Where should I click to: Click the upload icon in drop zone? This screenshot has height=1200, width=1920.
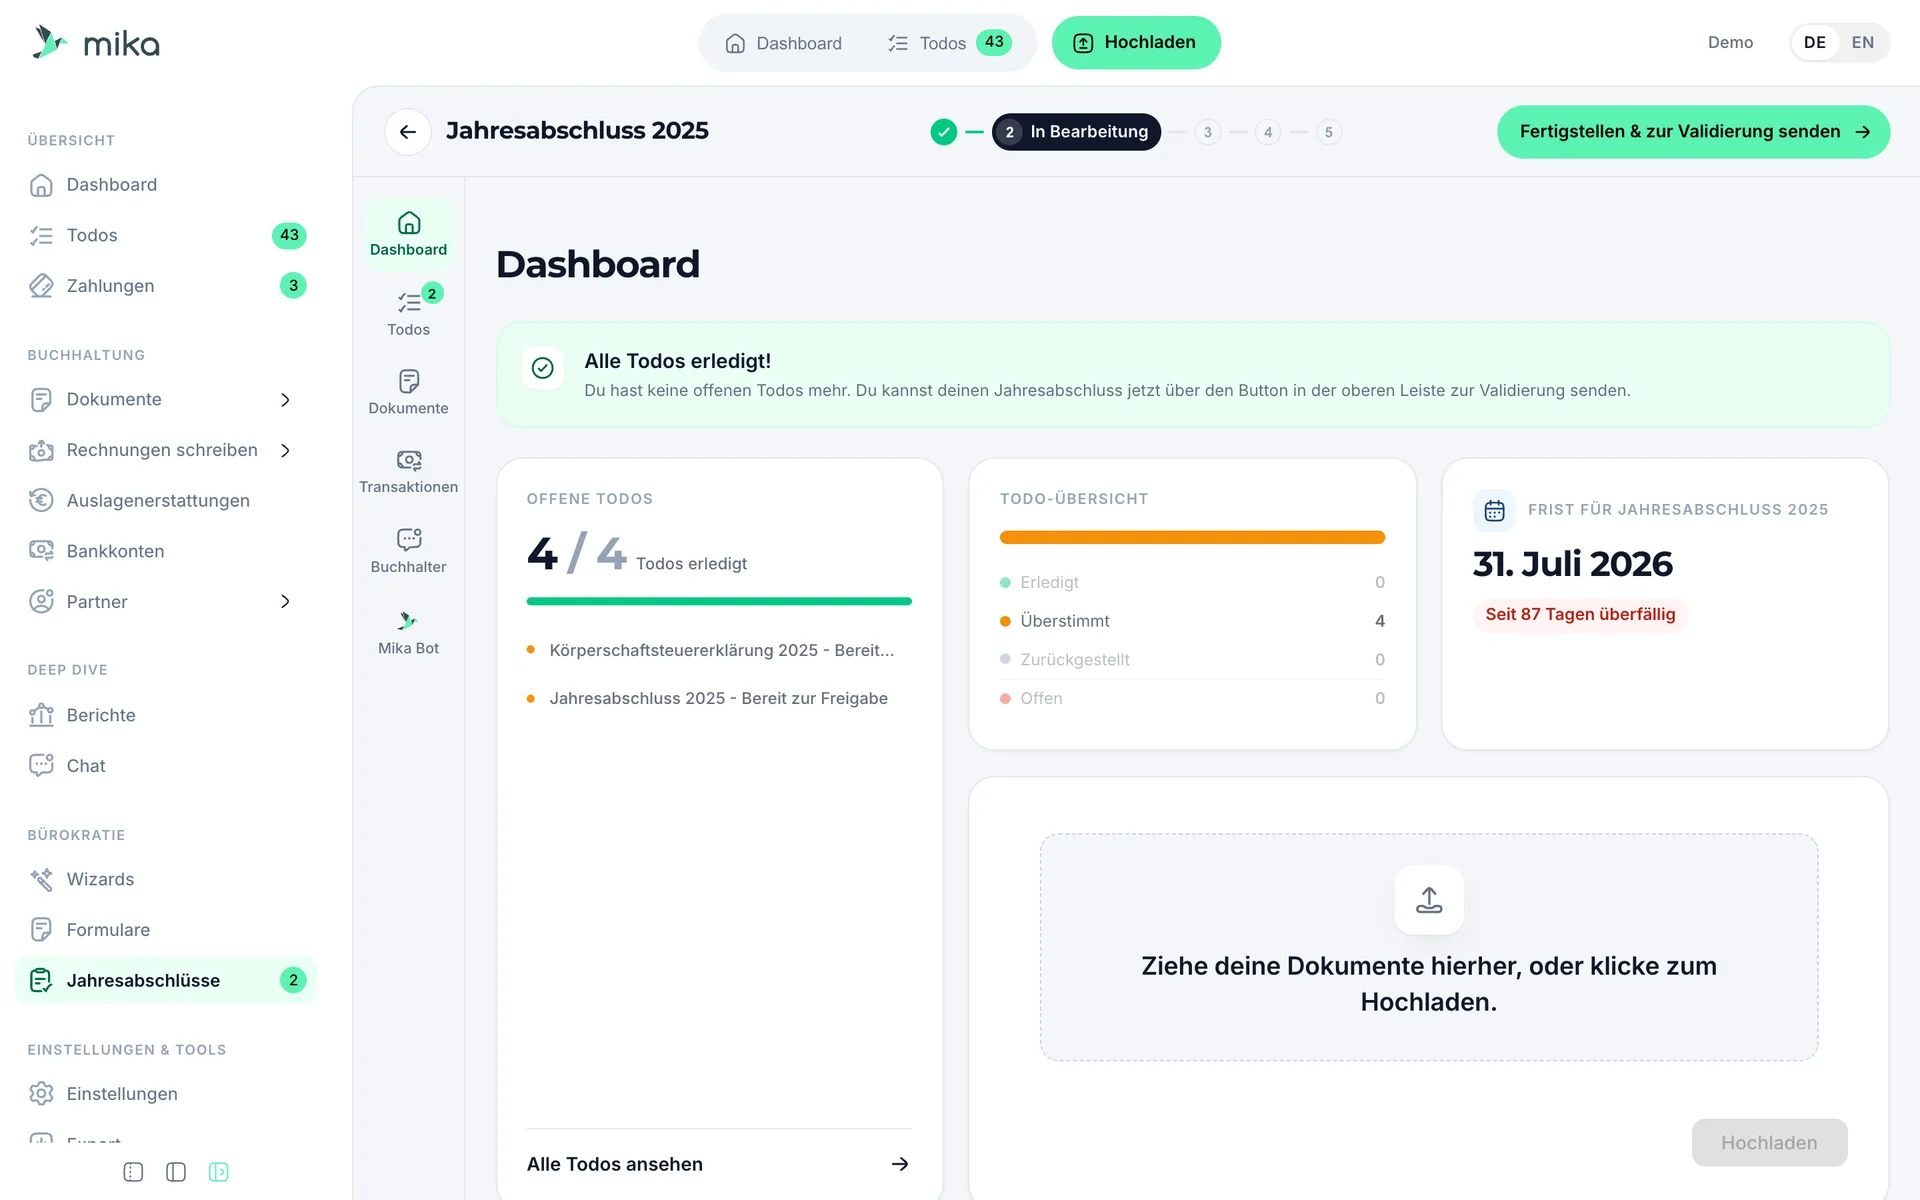pos(1429,900)
